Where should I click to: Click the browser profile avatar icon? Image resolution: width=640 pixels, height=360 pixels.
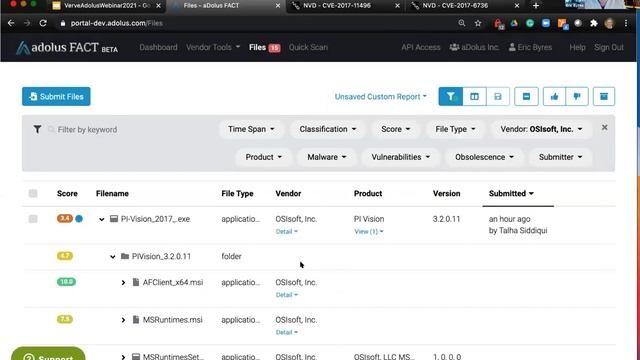609,23
